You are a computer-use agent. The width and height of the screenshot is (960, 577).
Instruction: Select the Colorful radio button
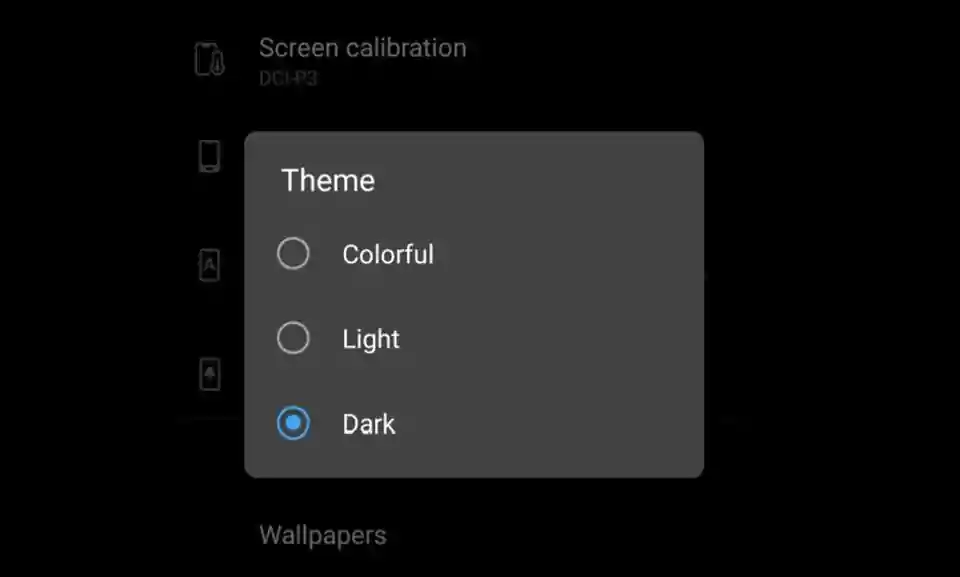[293, 254]
